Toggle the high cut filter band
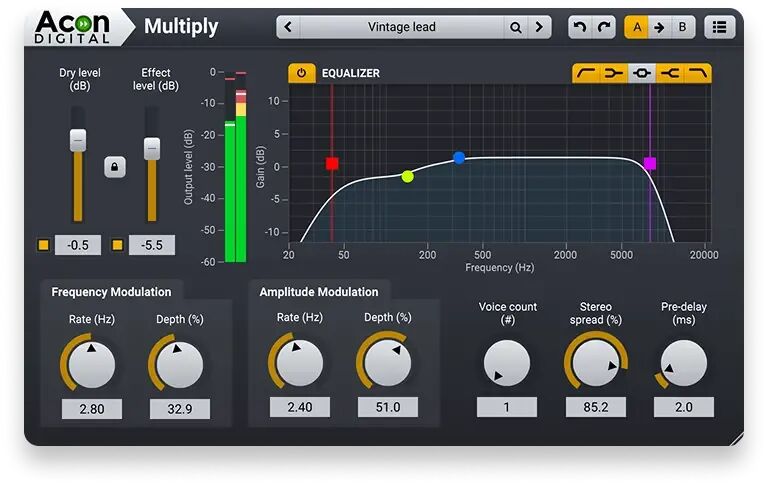Image resolution: width=768 pixels, height=486 pixels. [x=697, y=73]
